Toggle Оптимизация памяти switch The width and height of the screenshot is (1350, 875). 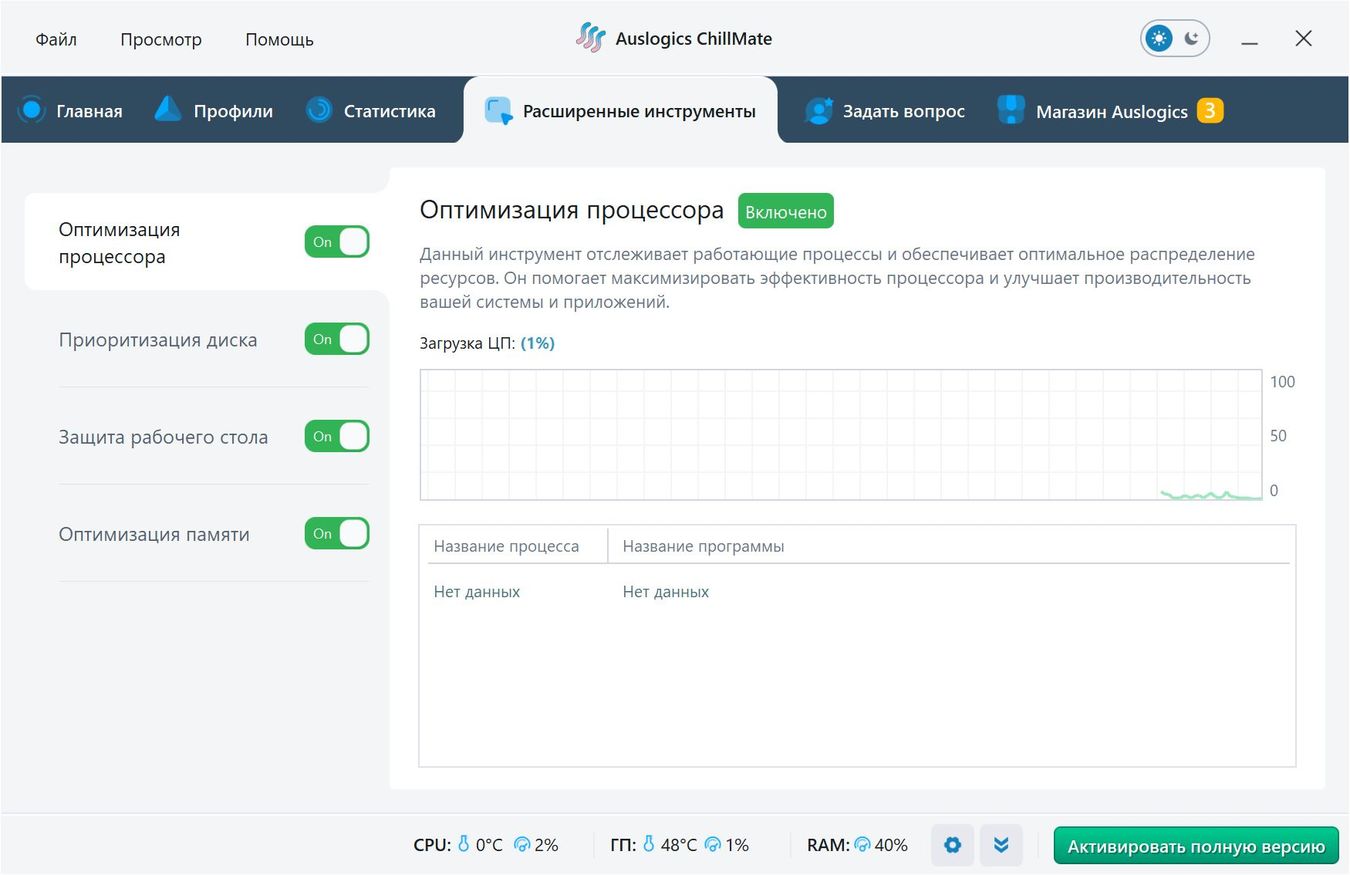pyautogui.click(x=337, y=533)
